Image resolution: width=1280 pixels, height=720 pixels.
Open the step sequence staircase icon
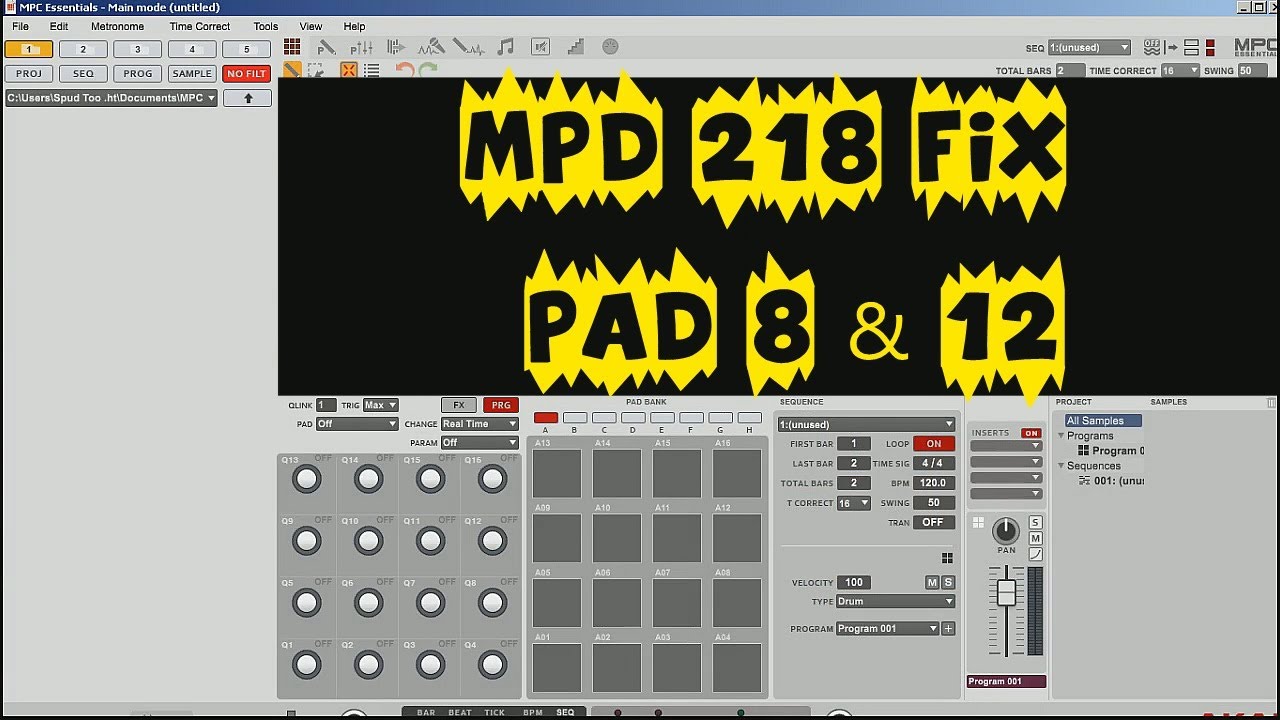[575, 47]
